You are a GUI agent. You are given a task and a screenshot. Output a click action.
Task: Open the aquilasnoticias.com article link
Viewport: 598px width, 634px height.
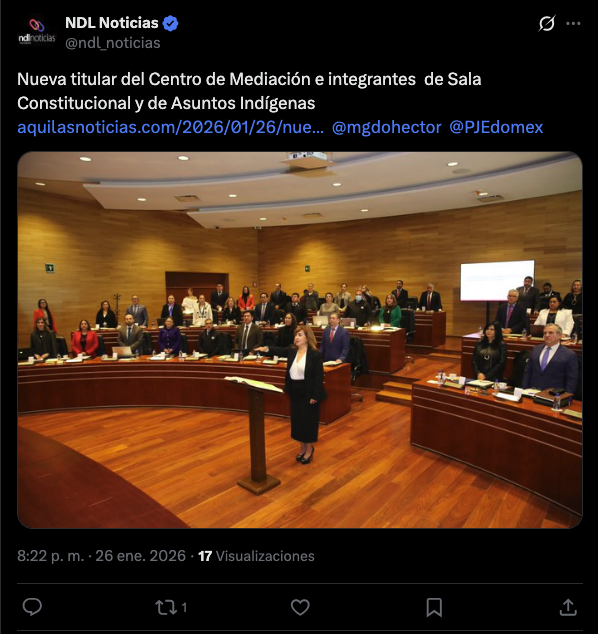[x=170, y=127]
